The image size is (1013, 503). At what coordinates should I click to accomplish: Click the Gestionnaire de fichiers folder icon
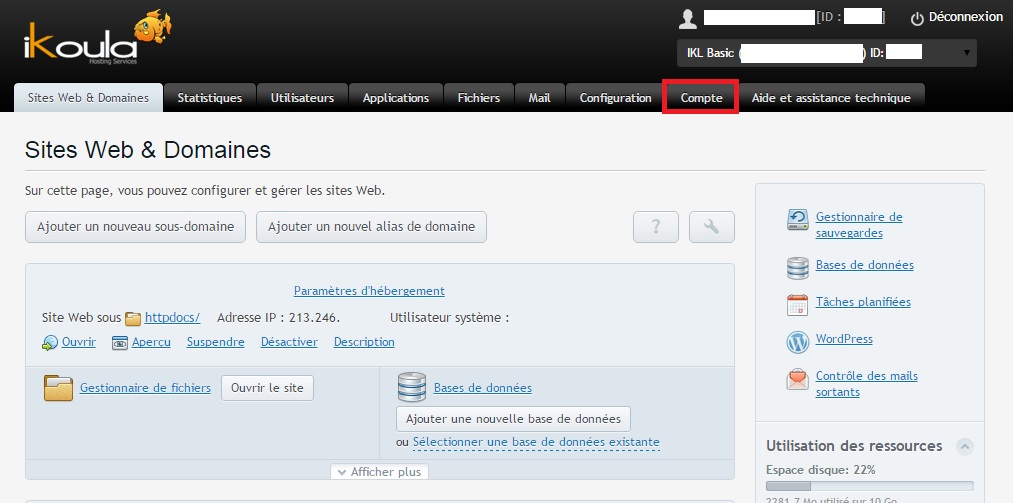pos(59,388)
